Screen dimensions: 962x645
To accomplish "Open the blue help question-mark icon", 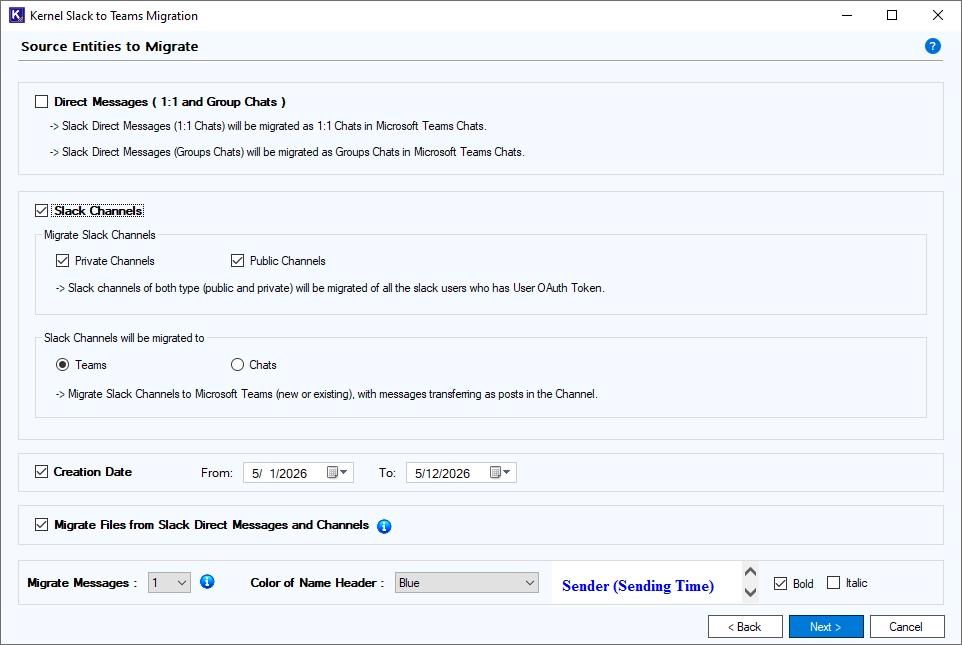I will 933,46.
